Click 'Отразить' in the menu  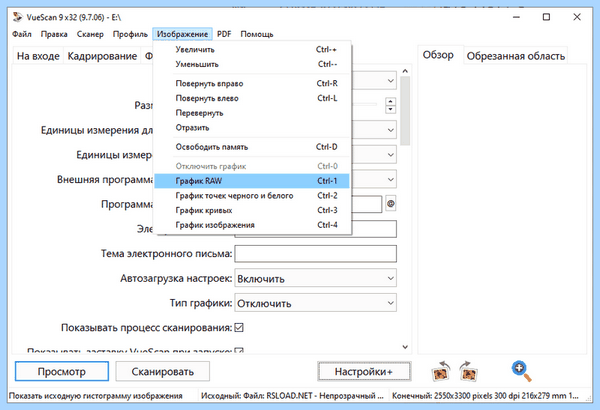[x=252, y=127]
